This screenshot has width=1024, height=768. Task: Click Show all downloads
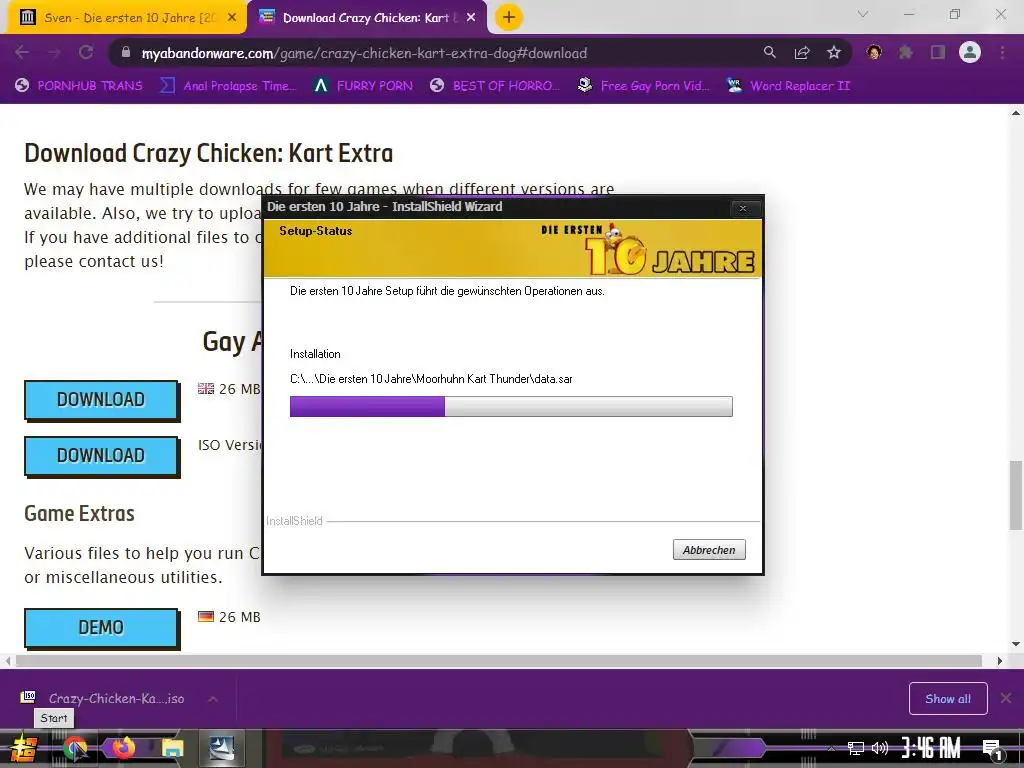[x=948, y=699]
